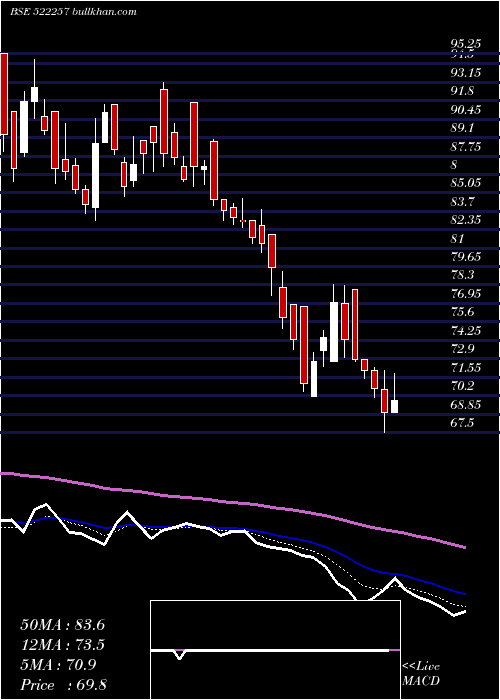Image resolution: width=500 pixels, height=700 pixels.
Task: Click the last white candlestick on the chart
Action: pyautogui.click(x=394, y=406)
